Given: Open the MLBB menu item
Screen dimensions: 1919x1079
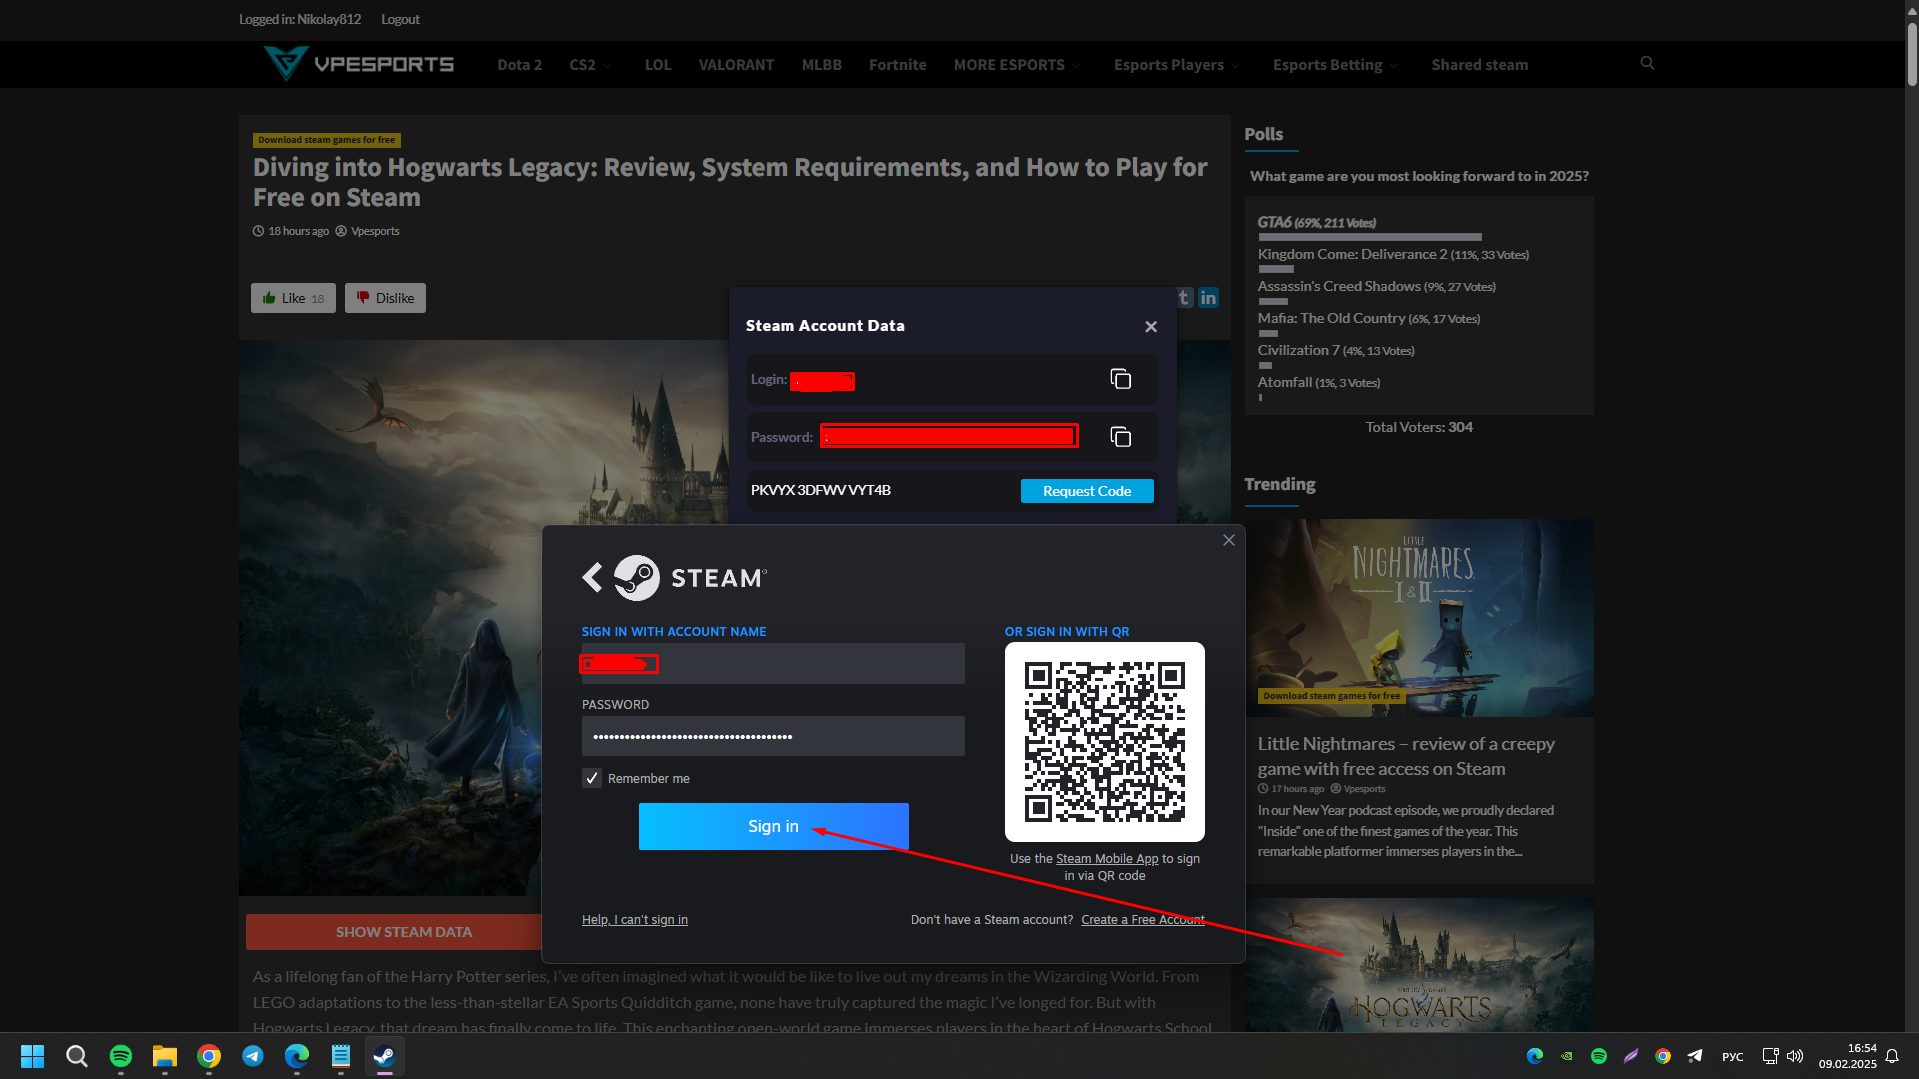Looking at the screenshot, I should pos(822,65).
